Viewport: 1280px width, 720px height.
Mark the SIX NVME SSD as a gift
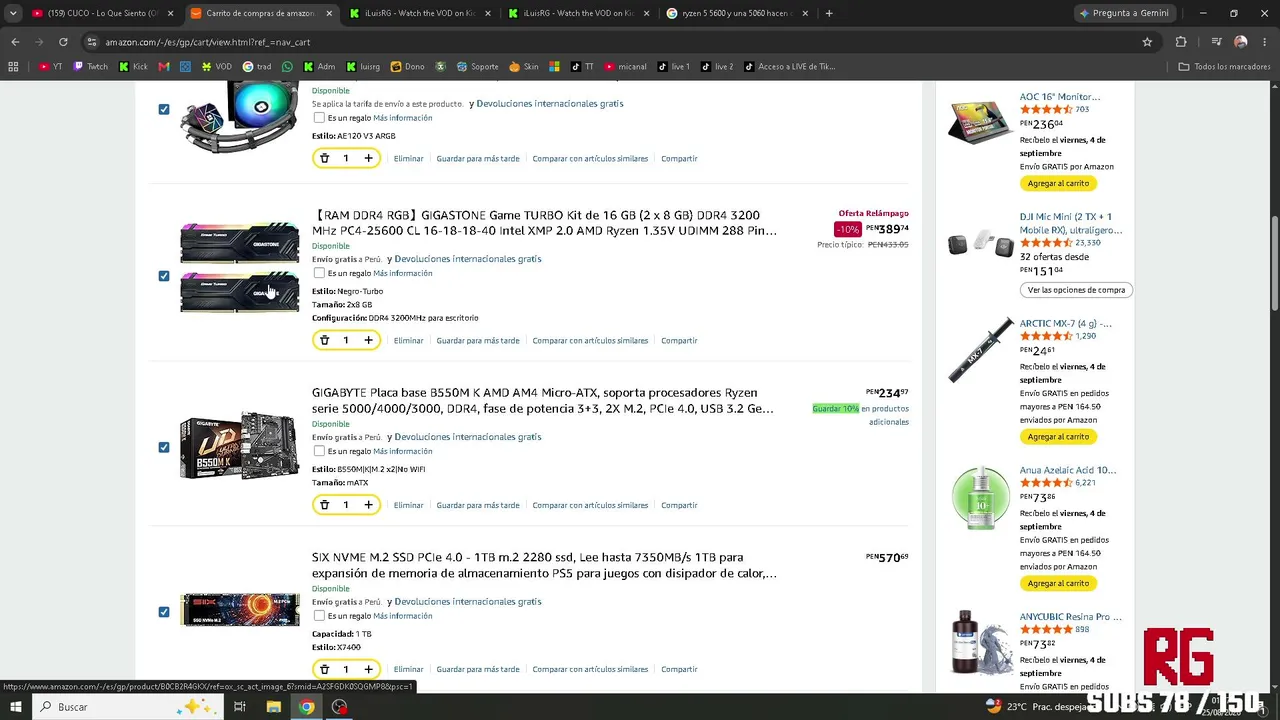point(319,616)
